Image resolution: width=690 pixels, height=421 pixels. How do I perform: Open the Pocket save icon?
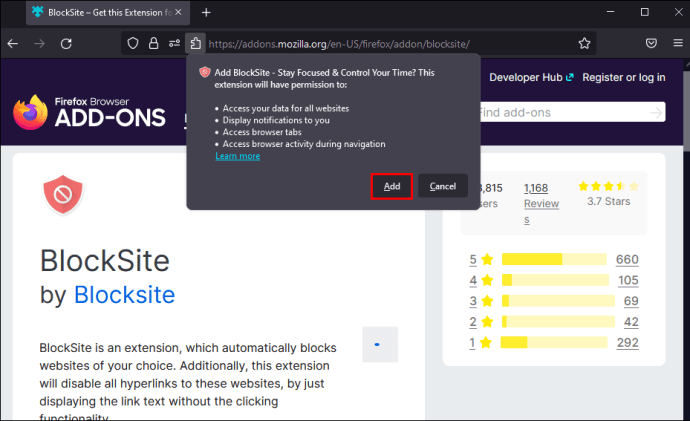(x=651, y=43)
